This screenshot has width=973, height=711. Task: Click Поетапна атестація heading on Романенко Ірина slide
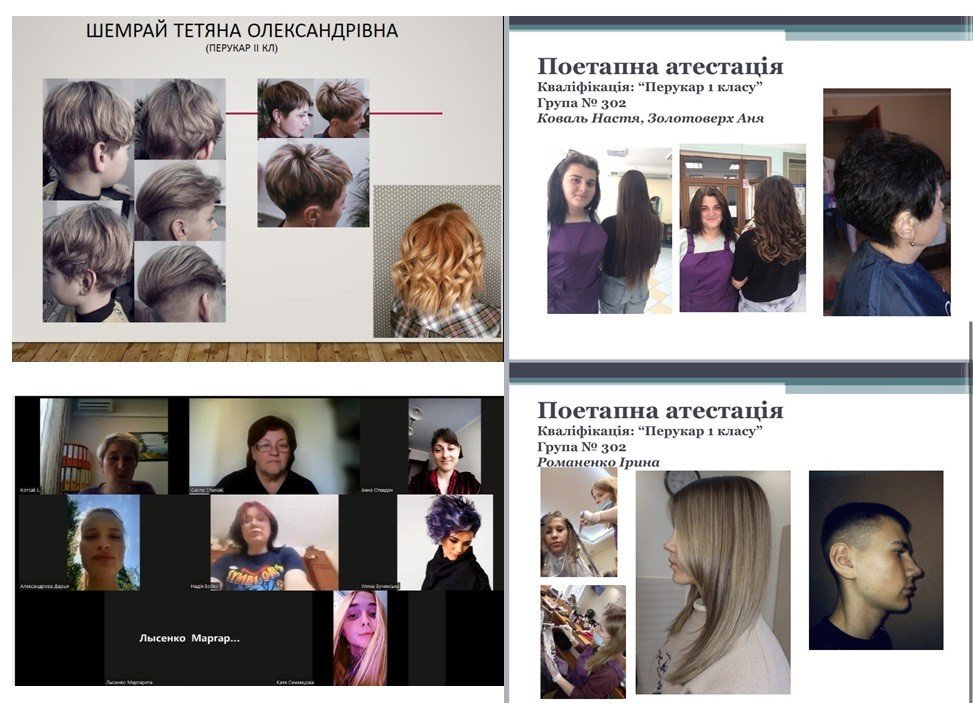click(660, 410)
